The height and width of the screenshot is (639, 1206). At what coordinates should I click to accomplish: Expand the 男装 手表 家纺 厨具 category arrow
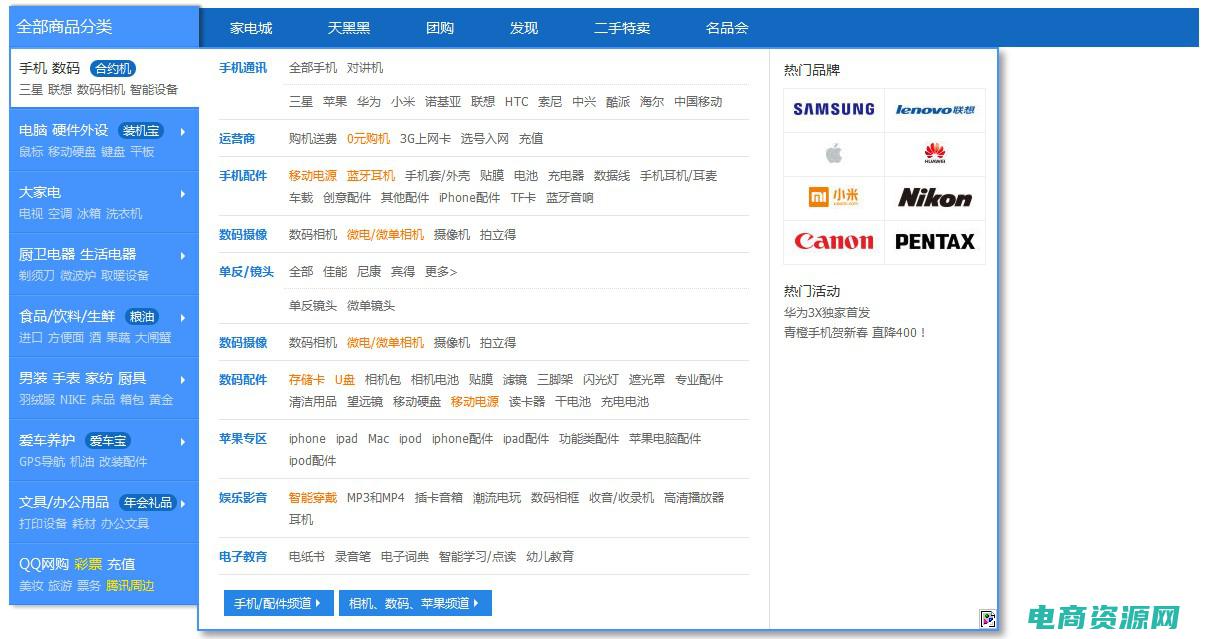pyautogui.click(x=183, y=379)
